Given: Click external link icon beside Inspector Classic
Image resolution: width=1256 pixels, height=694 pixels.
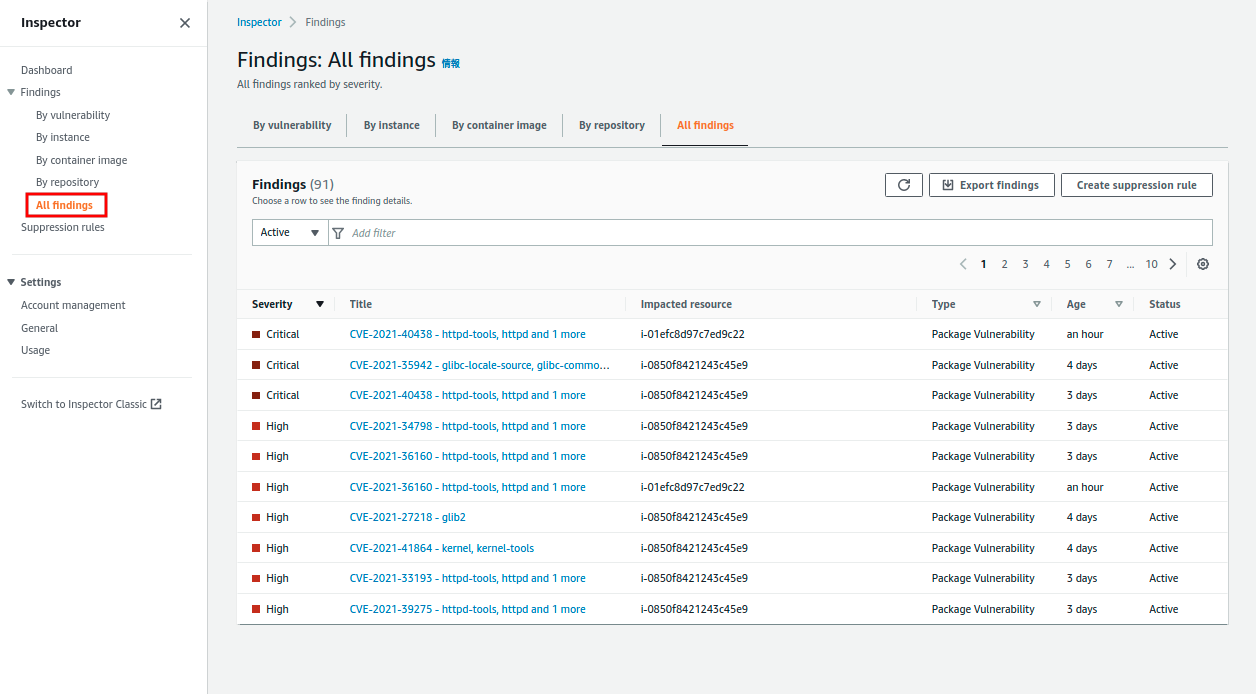Looking at the screenshot, I should 156,404.
